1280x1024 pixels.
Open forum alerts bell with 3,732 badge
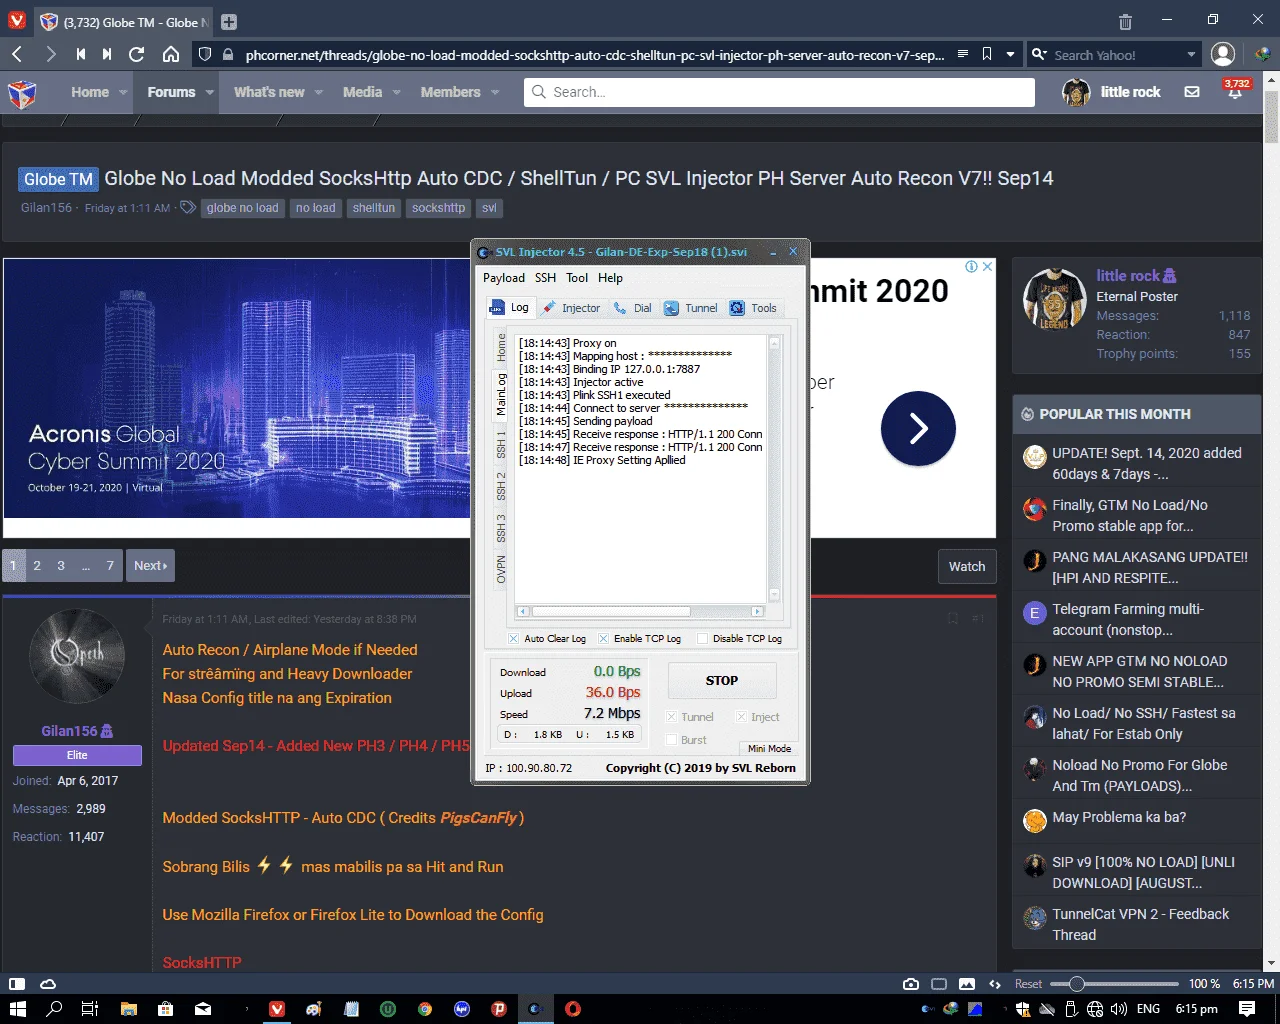[1236, 90]
